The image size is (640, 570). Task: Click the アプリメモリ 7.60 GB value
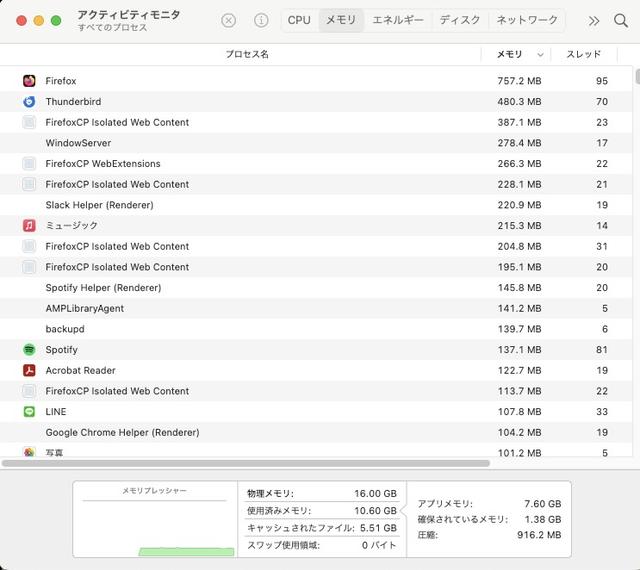click(x=543, y=503)
